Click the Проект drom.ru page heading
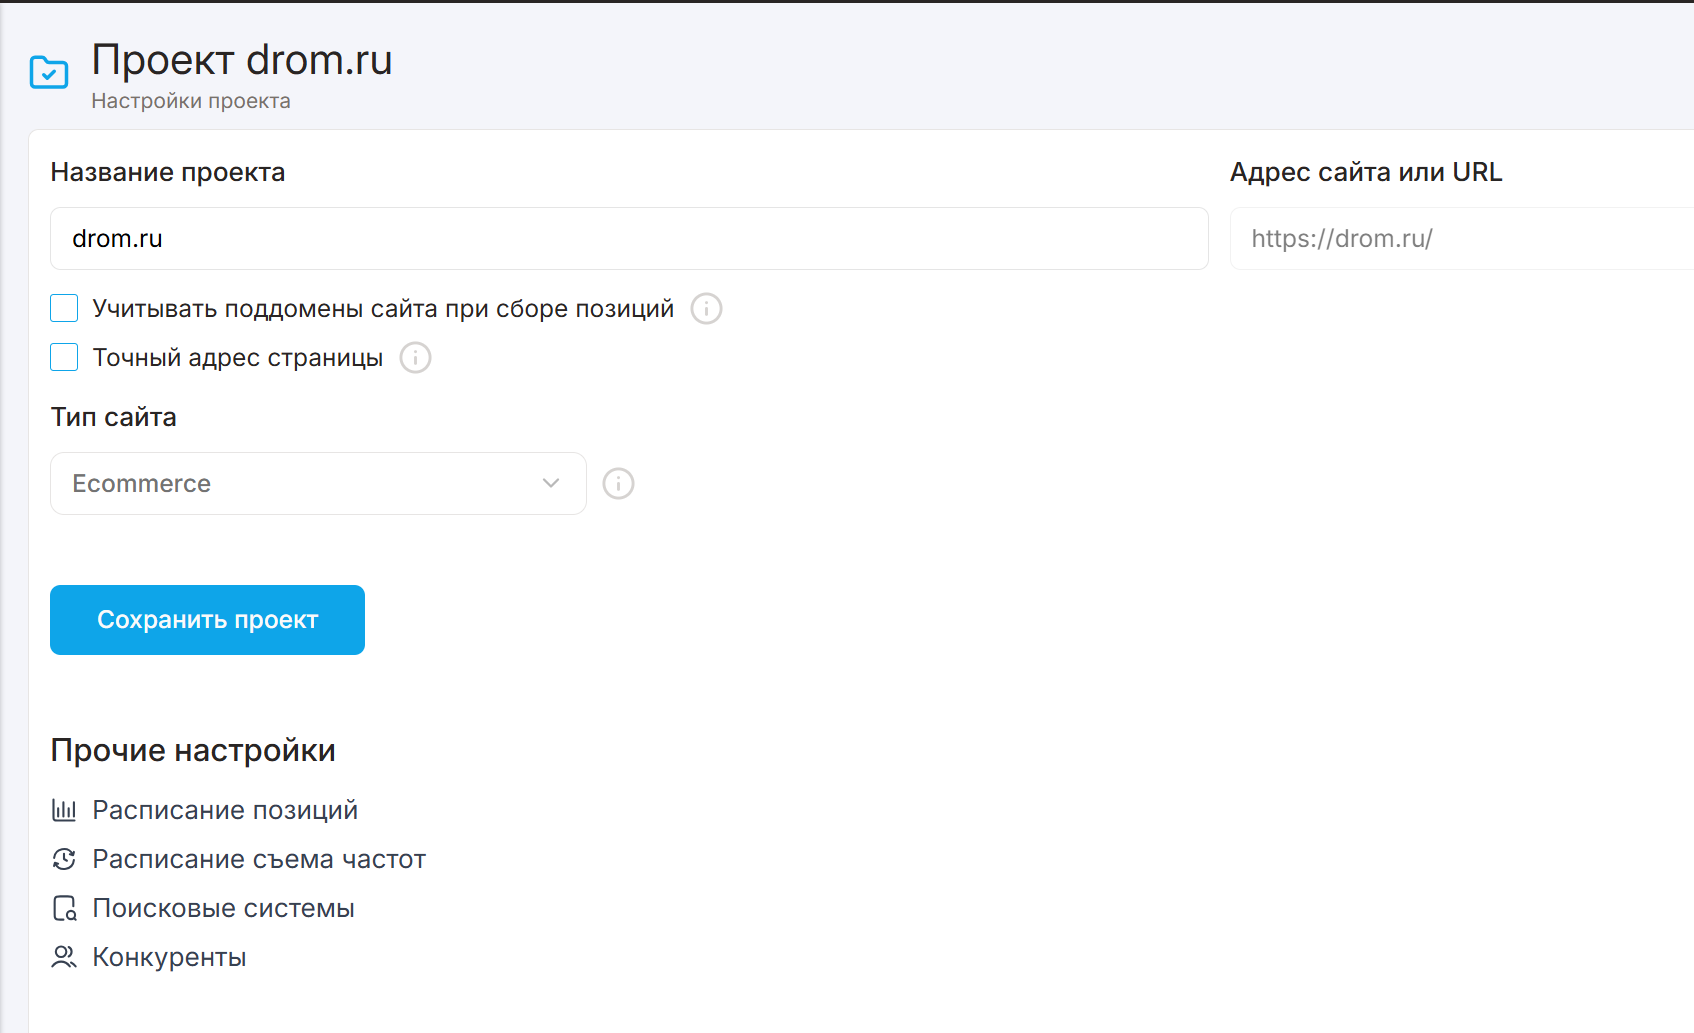1694x1033 pixels. click(x=242, y=60)
